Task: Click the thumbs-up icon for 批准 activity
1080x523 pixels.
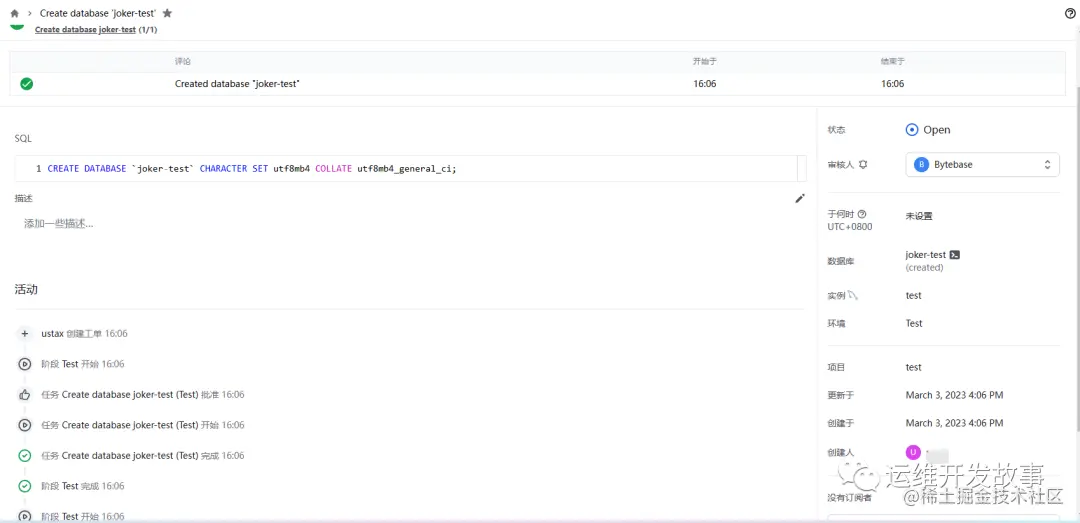Action: [x=25, y=395]
